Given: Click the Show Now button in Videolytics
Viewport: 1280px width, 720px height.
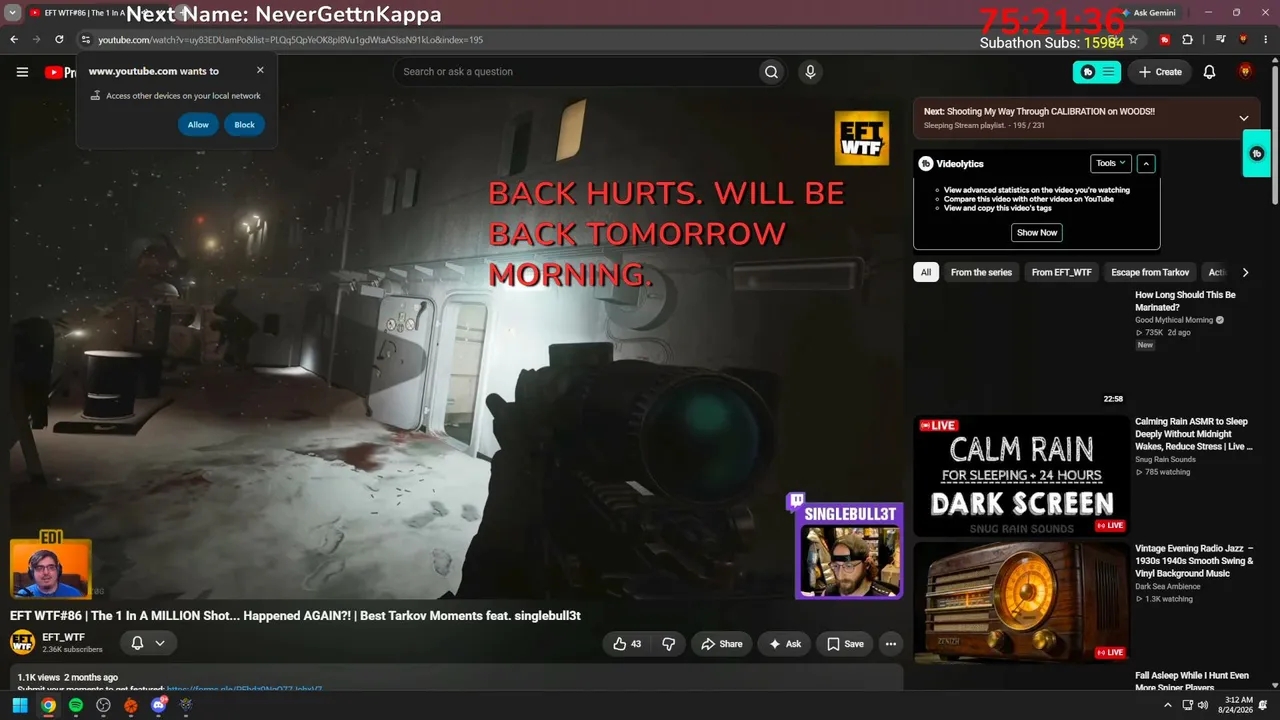Looking at the screenshot, I should coord(1037,232).
